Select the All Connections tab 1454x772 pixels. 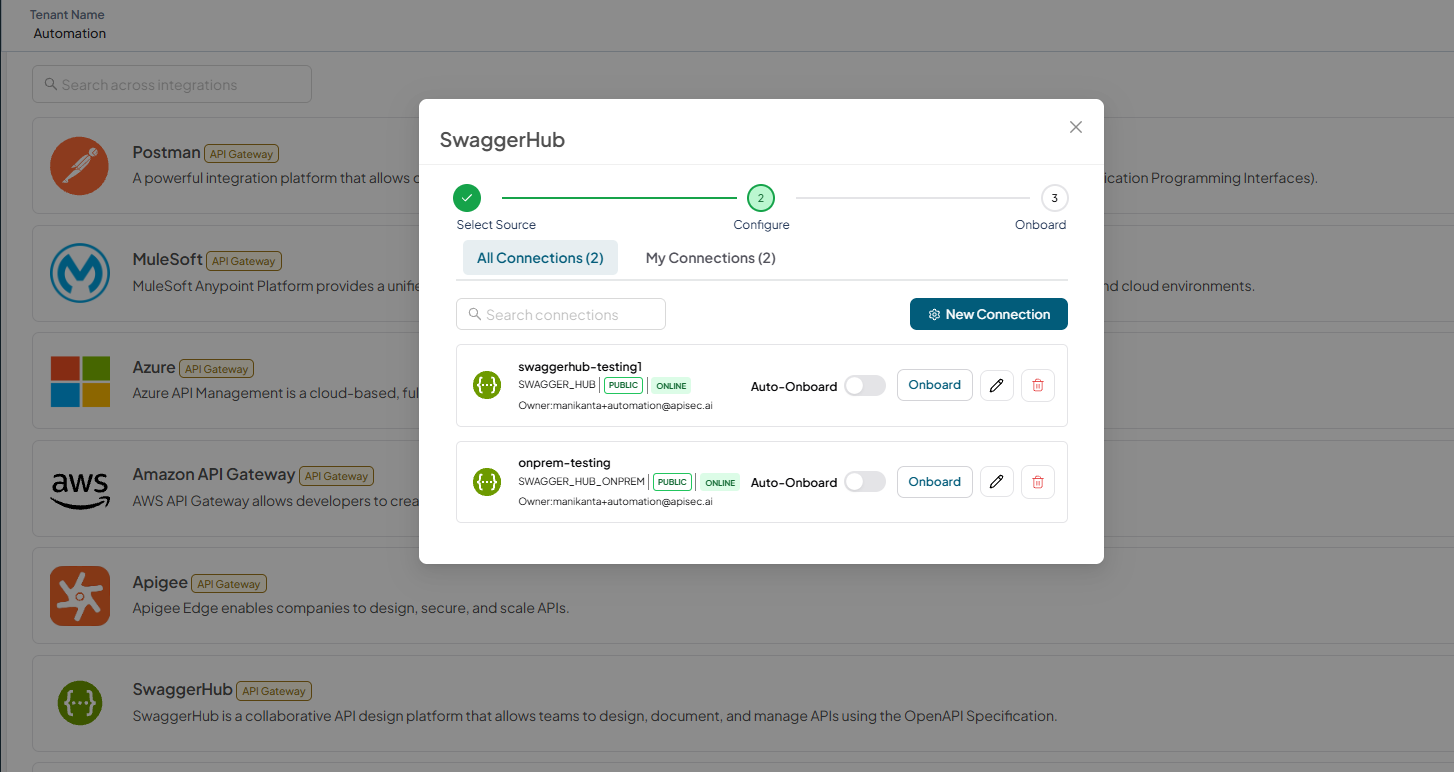pos(540,258)
